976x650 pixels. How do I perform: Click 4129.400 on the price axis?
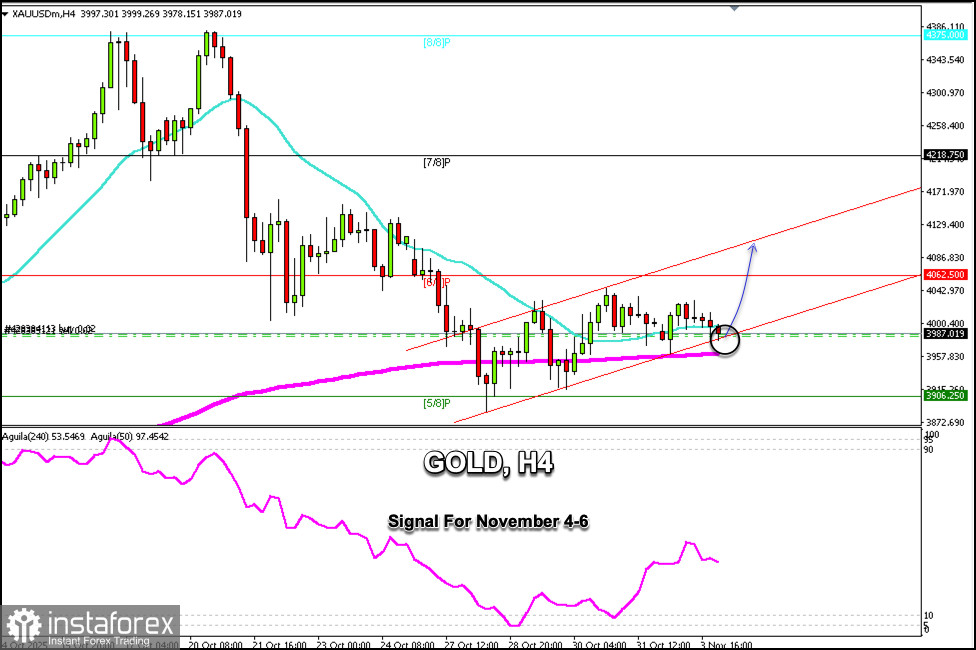(x=945, y=225)
